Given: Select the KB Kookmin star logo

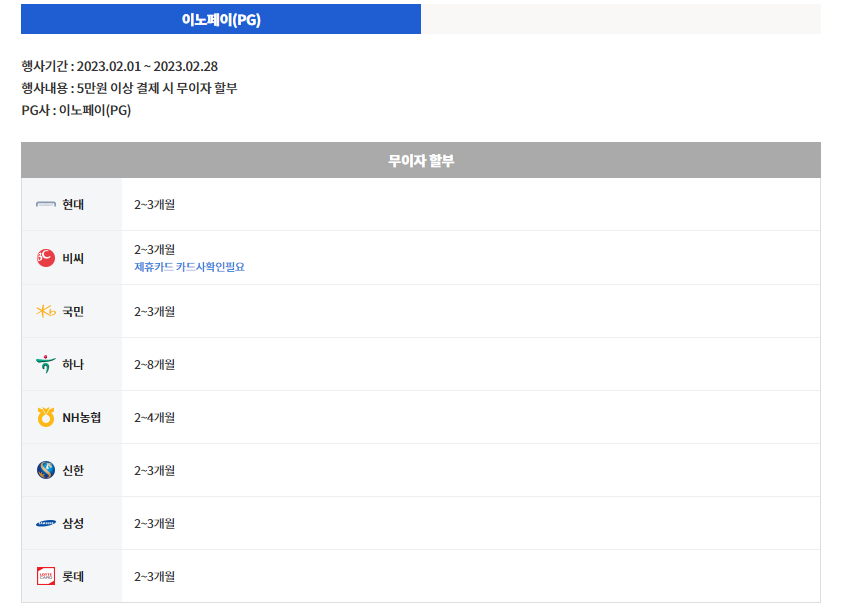Looking at the screenshot, I should coord(46,311).
